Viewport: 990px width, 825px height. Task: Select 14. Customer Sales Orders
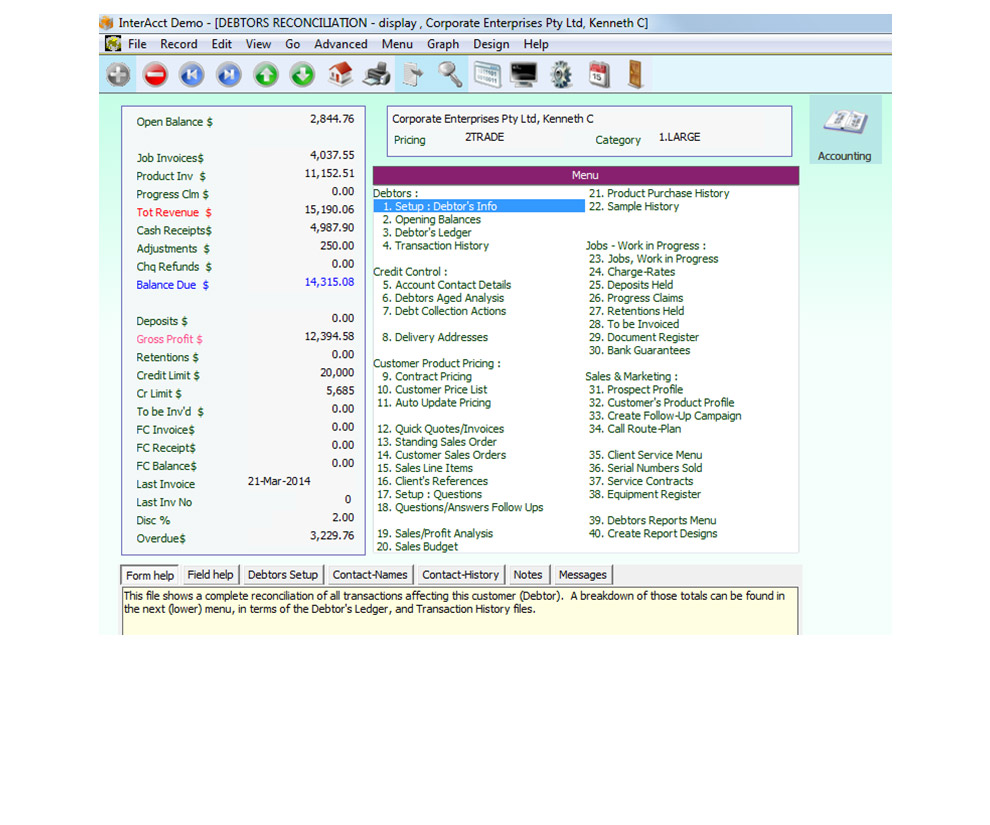[x=441, y=455]
